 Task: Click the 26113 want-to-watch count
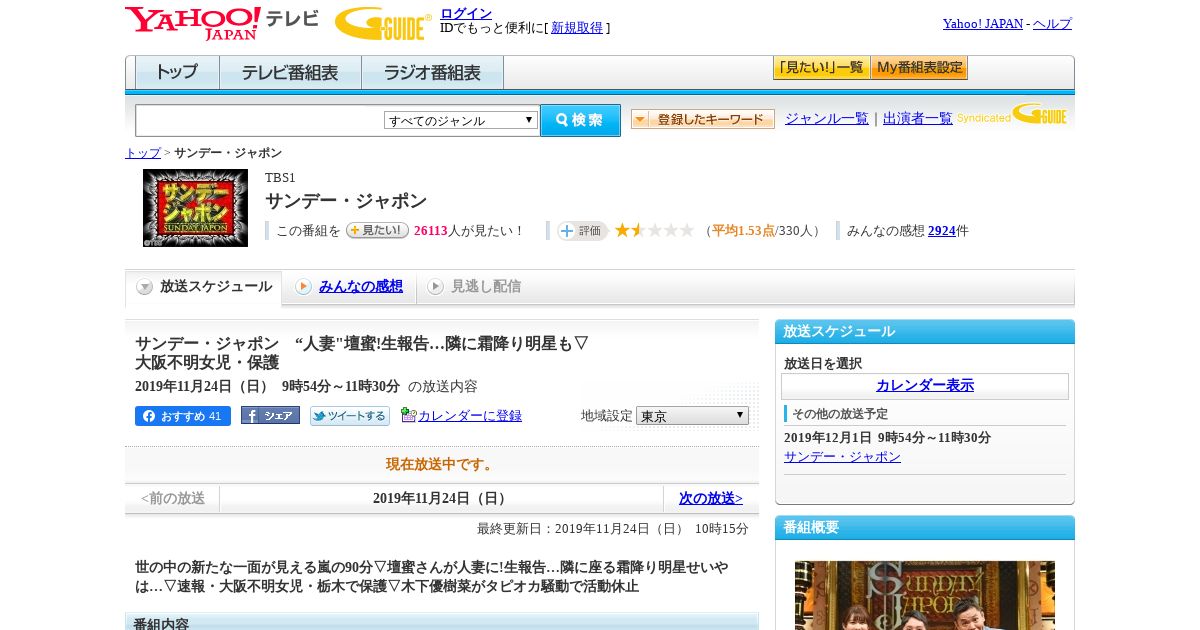tap(430, 231)
